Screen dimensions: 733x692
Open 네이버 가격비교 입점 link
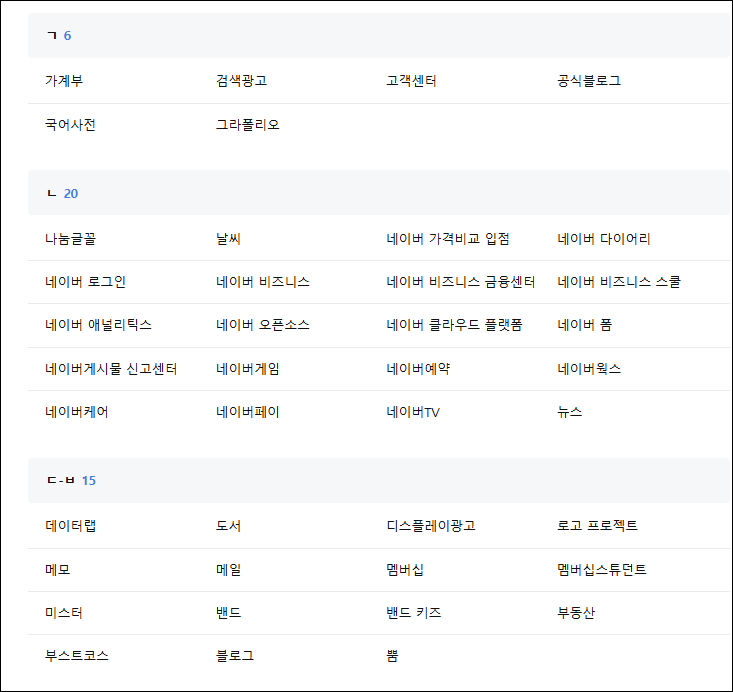tap(448, 239)
